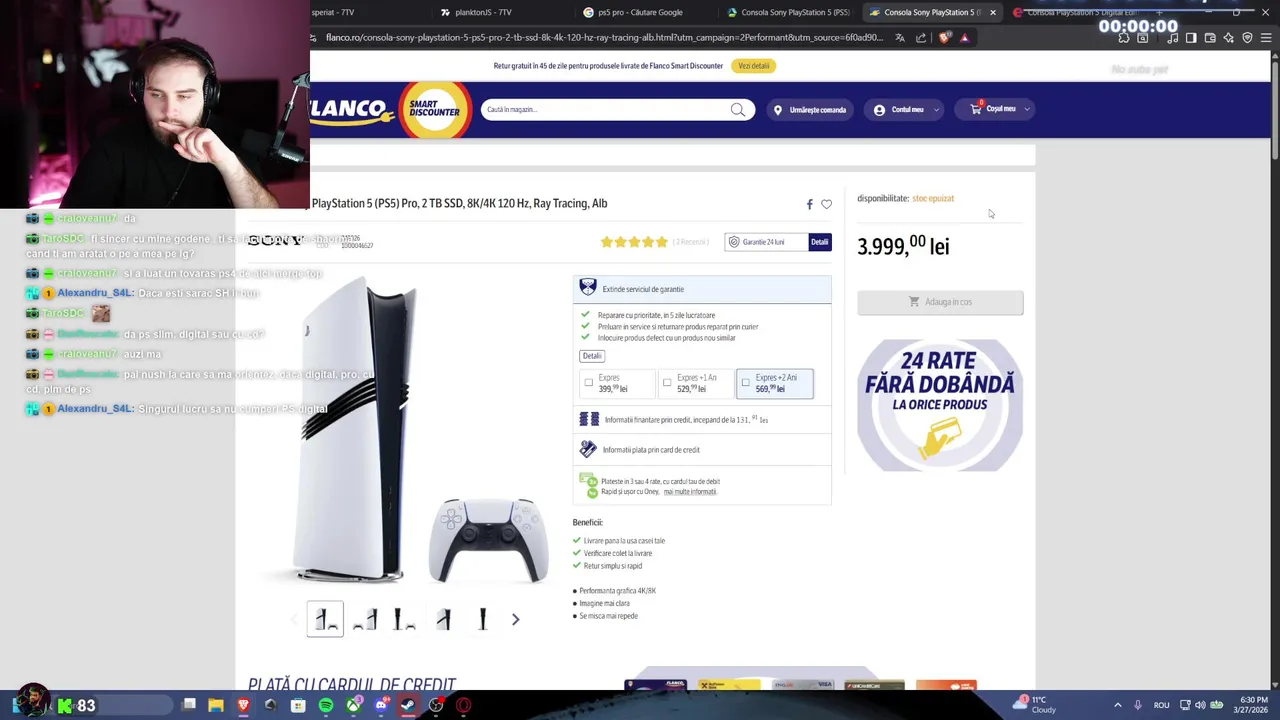Screen dimensions: 1280x720
Task: Open Discord from taskbar
Action: click(x=381, y=705)
